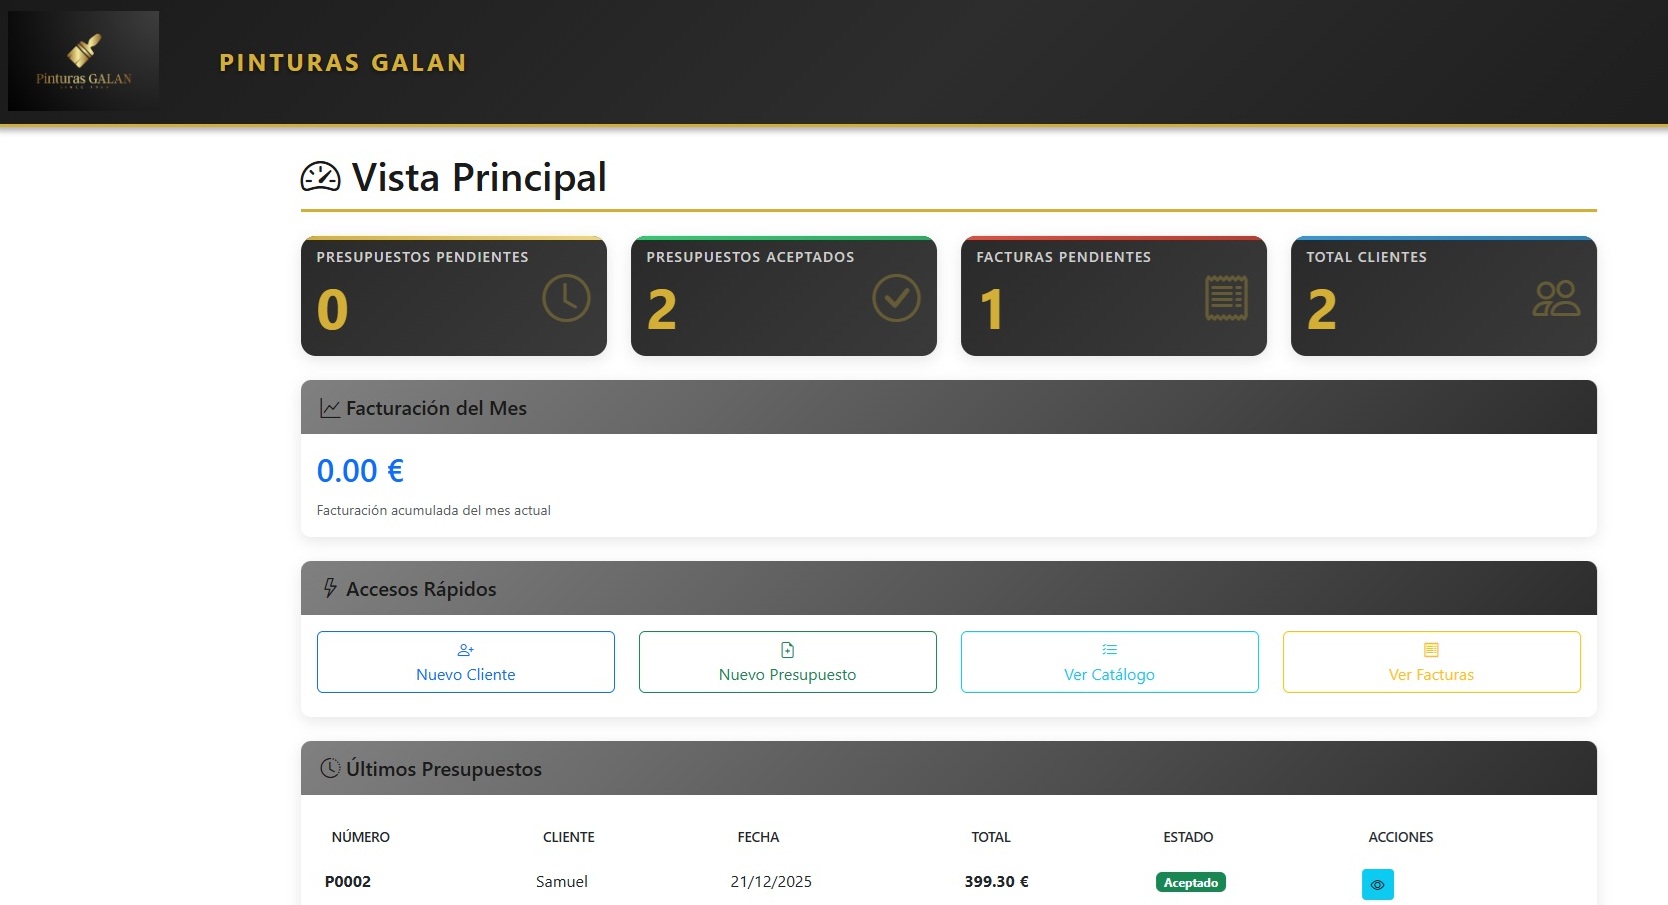Screen dimensions: 1668x905
Task: Create a Nuevo Presupuesto
Action: click(x=787, y=662)
